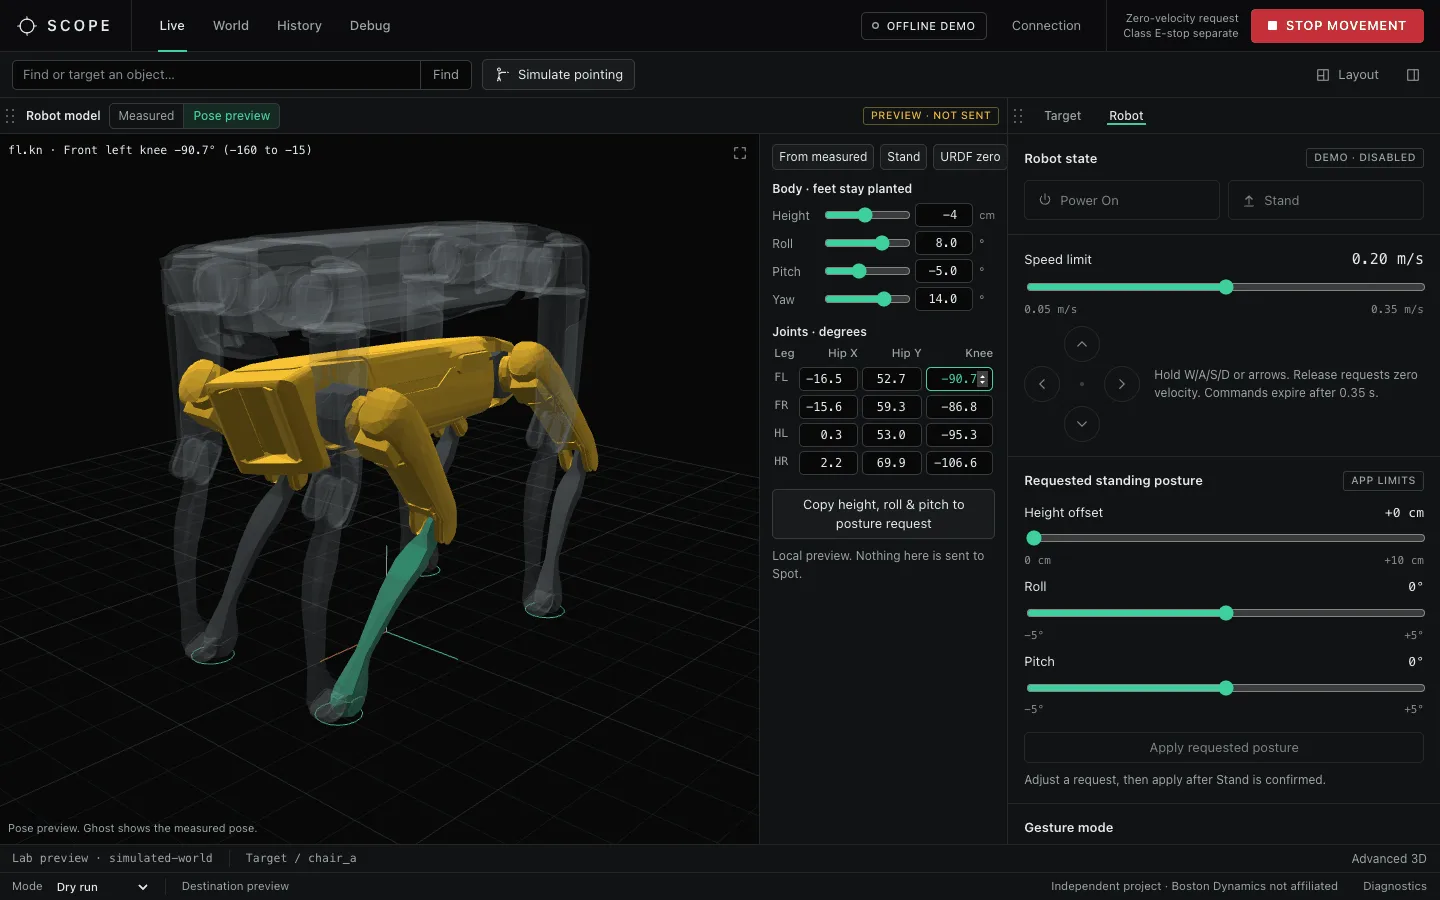Adjust the Speed limit slider
1440x900 pixels.
1224,287
